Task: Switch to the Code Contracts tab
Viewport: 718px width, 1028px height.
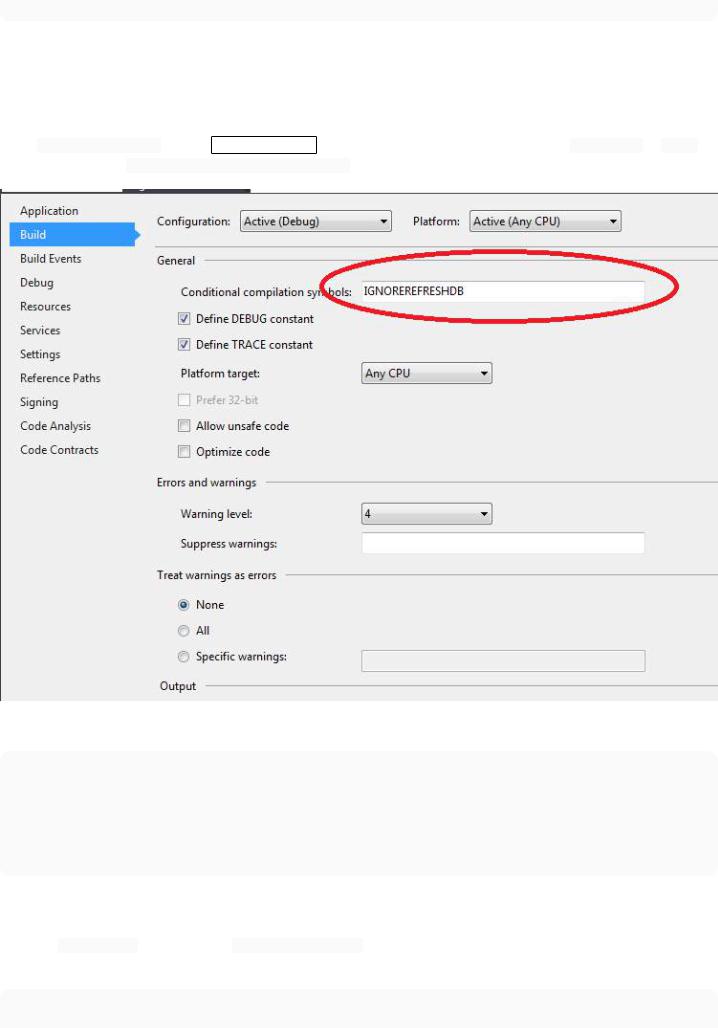Action: tap(59, 450)
